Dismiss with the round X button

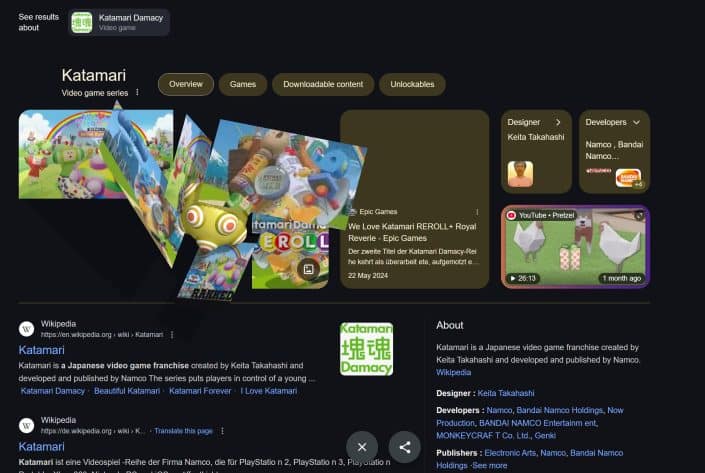click(x=362, y=447)
